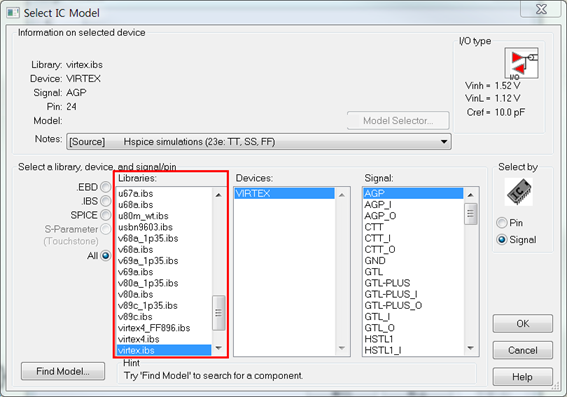
Task: Click the IC chip icon under Select by
Action: pos(519,192)
